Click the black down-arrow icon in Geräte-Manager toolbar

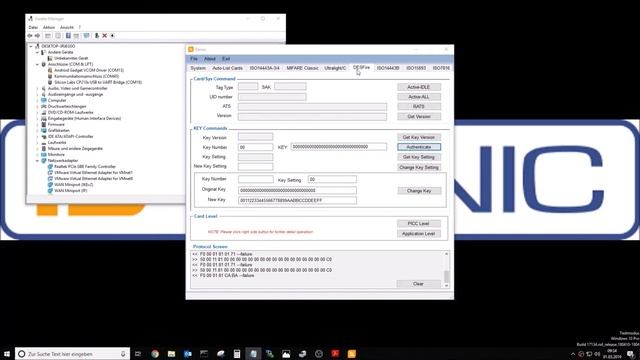pyautogui.click(x=112, y=36)
